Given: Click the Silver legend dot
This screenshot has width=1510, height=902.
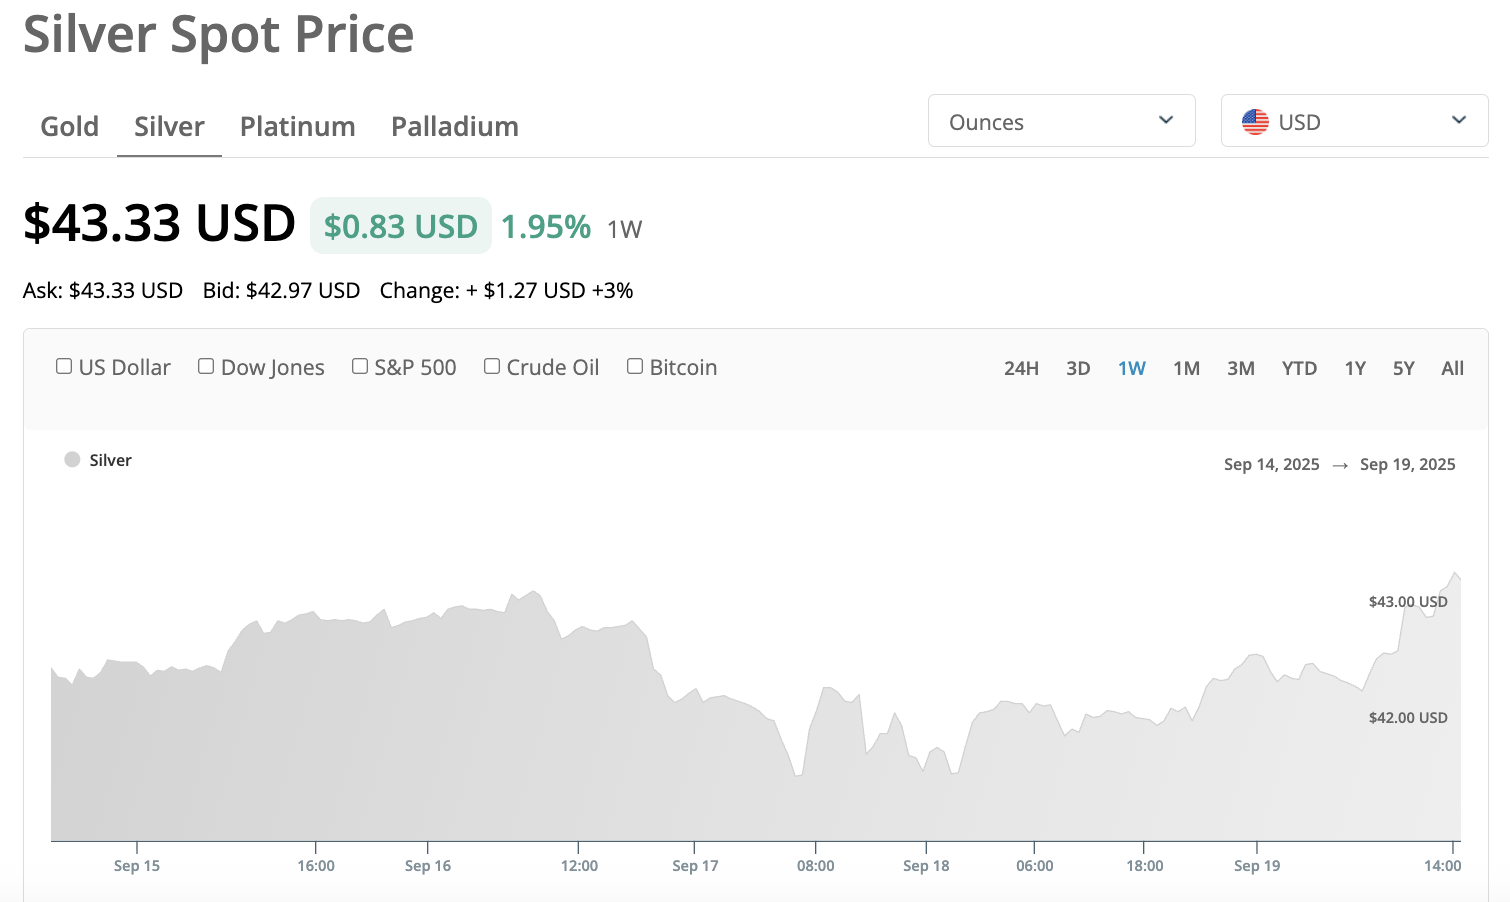Looking at the screenshot, I should pos(72,460).
